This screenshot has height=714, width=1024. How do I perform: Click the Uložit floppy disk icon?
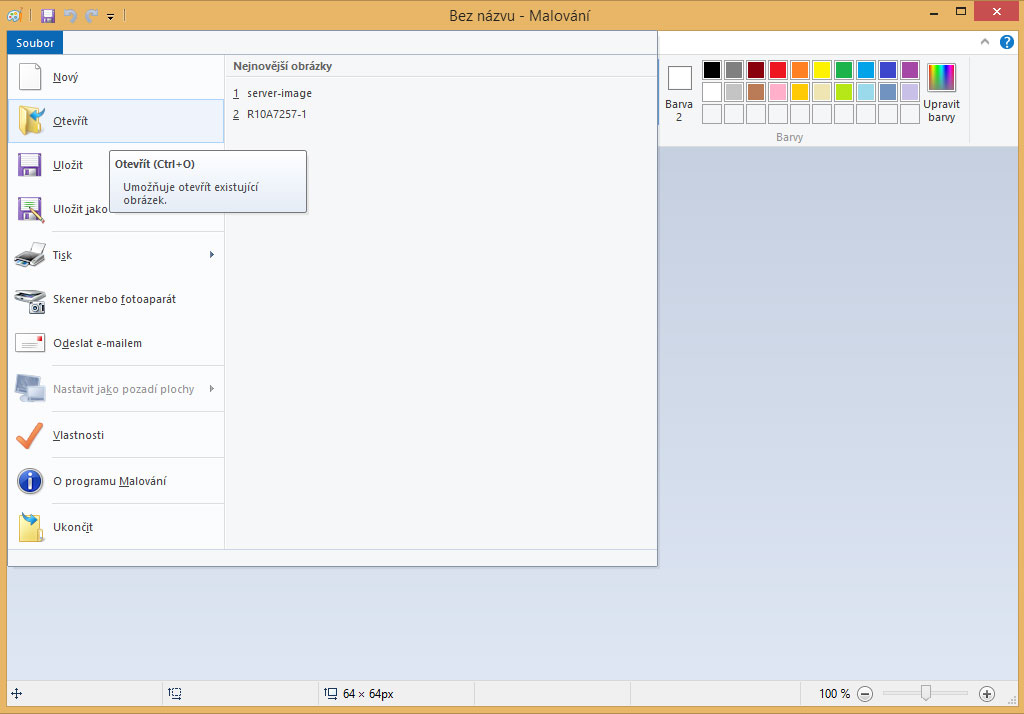tap(29, 165)
